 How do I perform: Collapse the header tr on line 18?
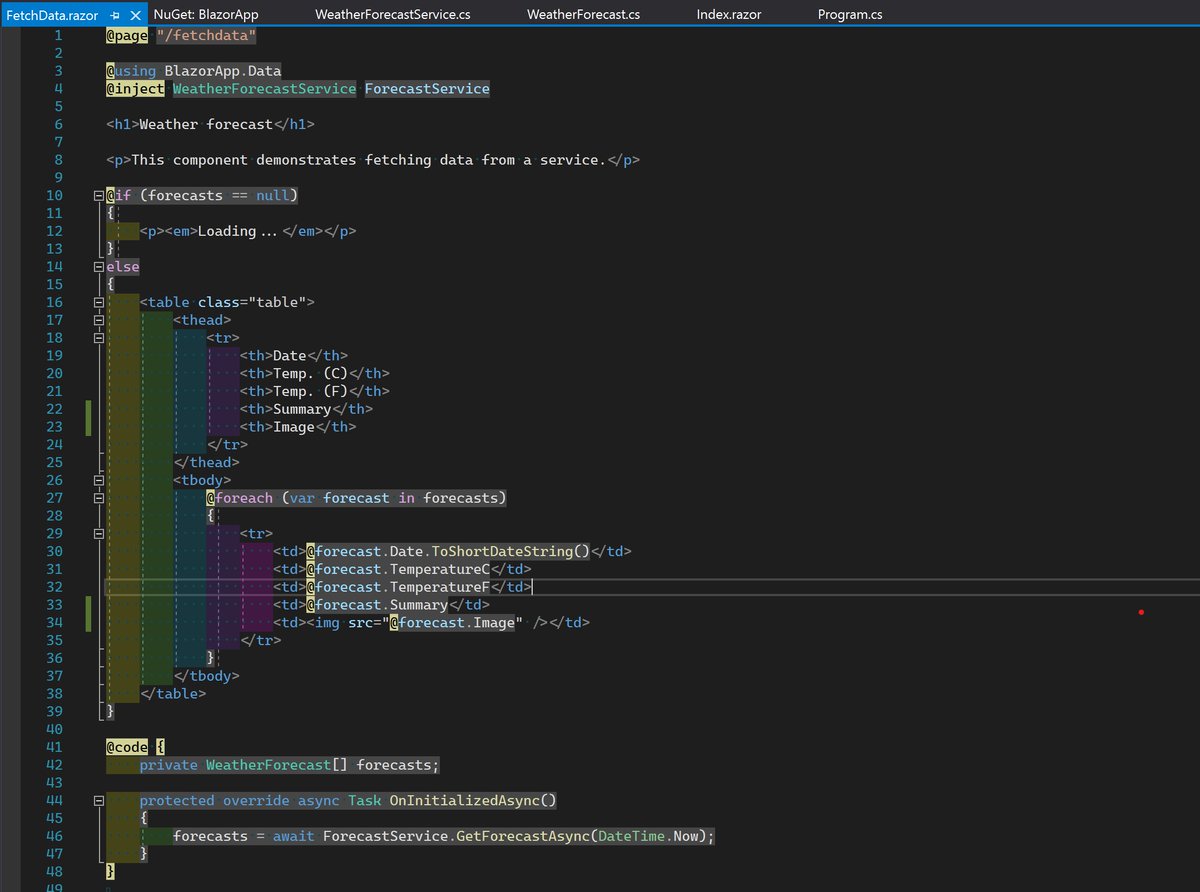click(98, 338)
